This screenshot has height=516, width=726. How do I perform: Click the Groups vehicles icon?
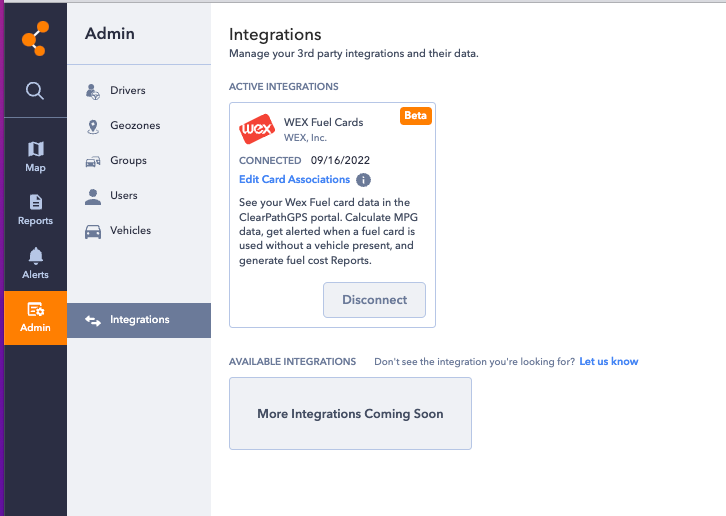click(93, 161)
